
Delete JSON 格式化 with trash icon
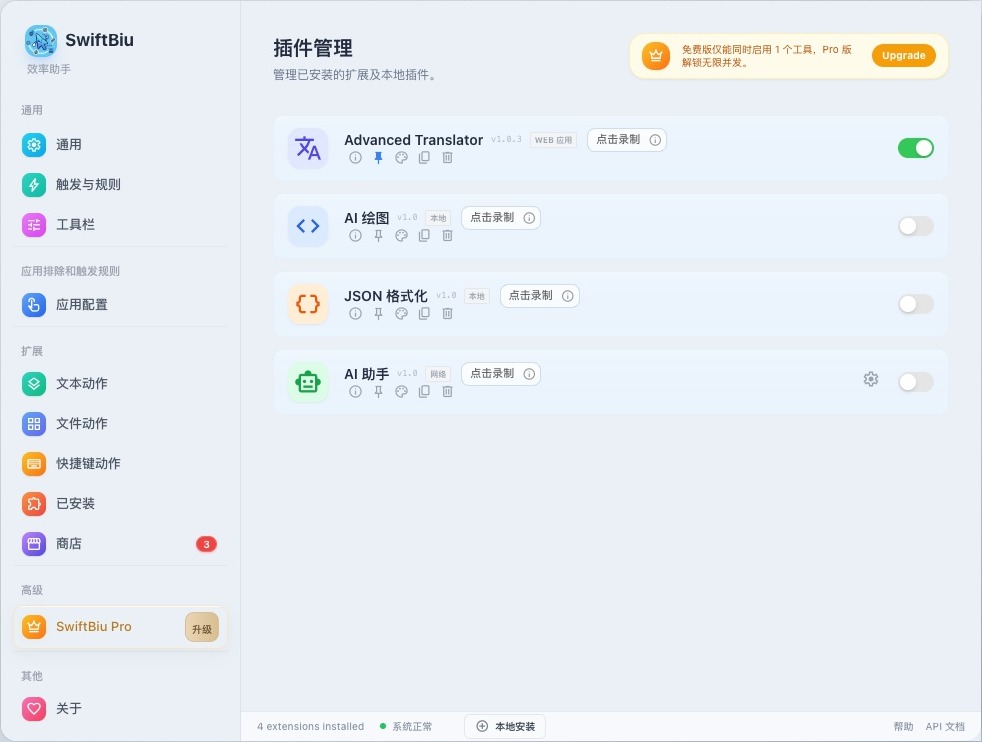coord(447,314)
